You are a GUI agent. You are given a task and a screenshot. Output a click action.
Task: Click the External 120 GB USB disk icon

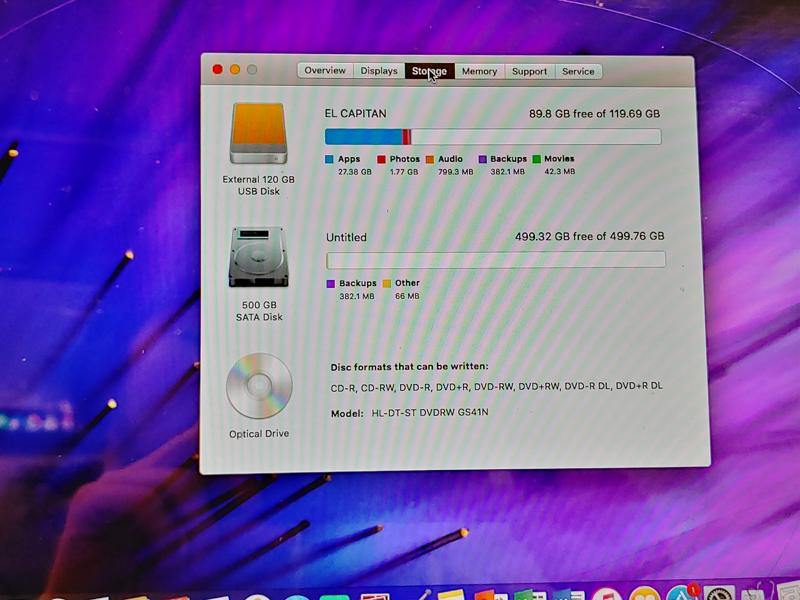click(x=259, y=133)
